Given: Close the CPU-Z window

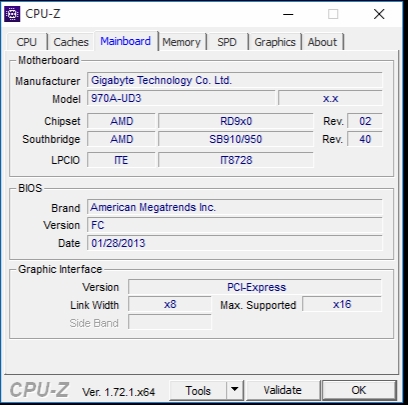Looking at the screenshot, I should coord(379,14).
